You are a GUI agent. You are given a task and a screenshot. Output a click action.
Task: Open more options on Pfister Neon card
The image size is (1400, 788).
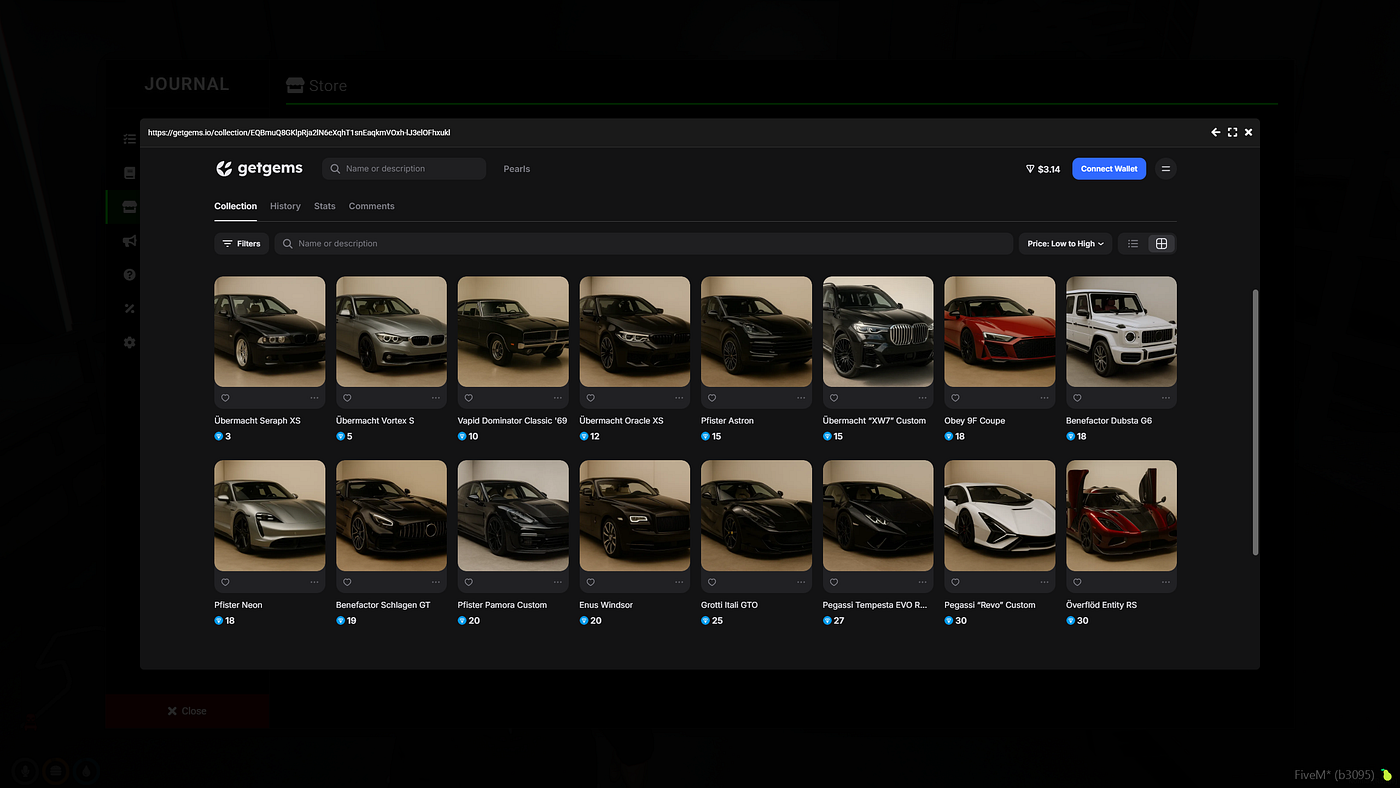click(314, 582)
